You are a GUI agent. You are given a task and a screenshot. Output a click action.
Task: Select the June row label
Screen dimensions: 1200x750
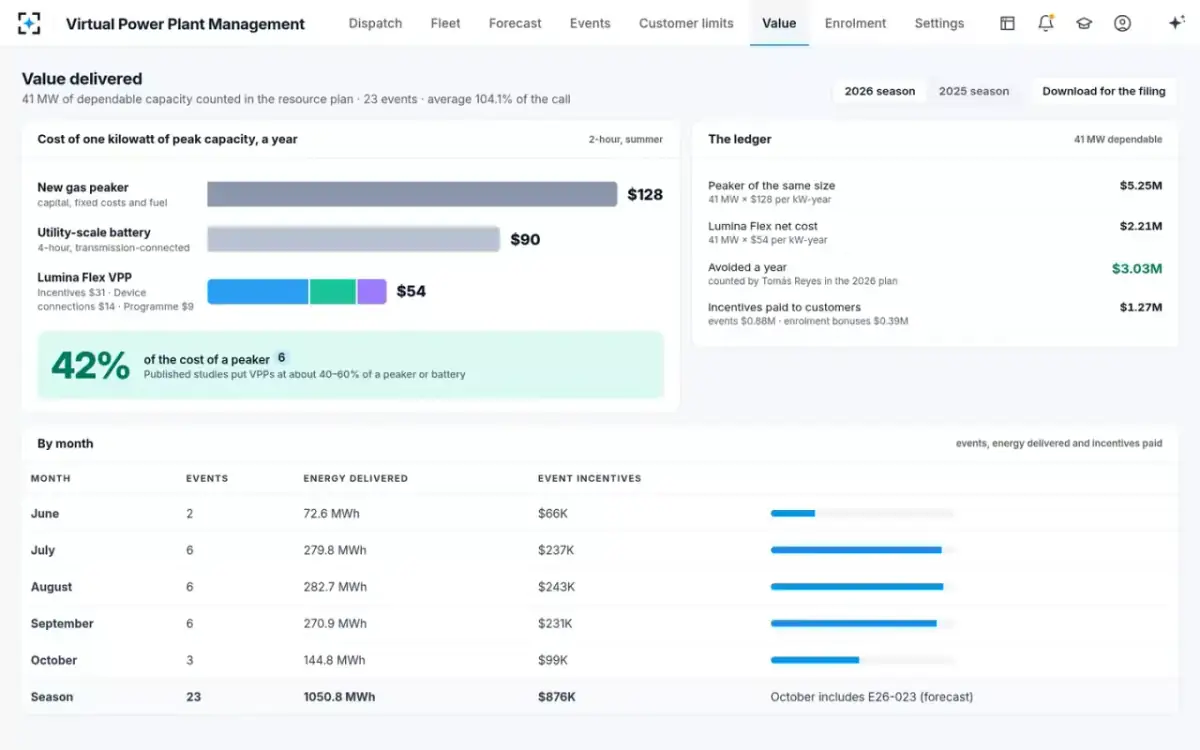coord(45,513)
